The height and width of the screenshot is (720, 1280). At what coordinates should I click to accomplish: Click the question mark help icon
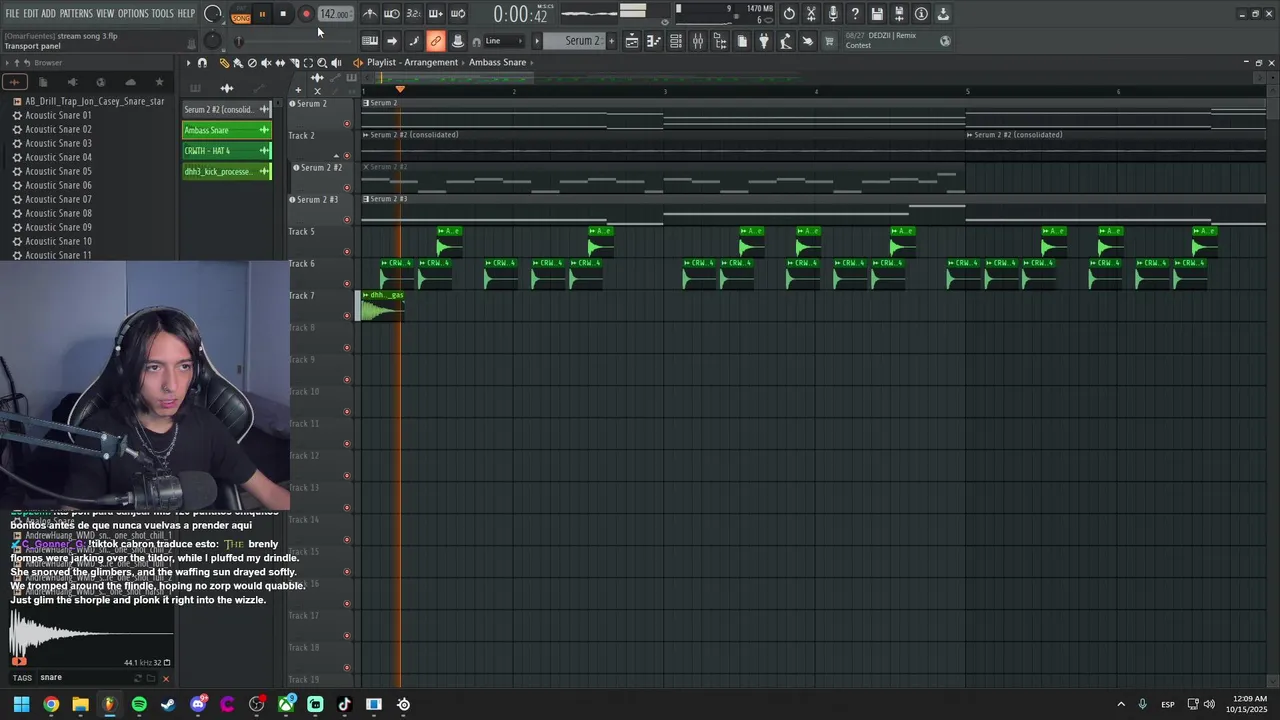tap(855, 14)
